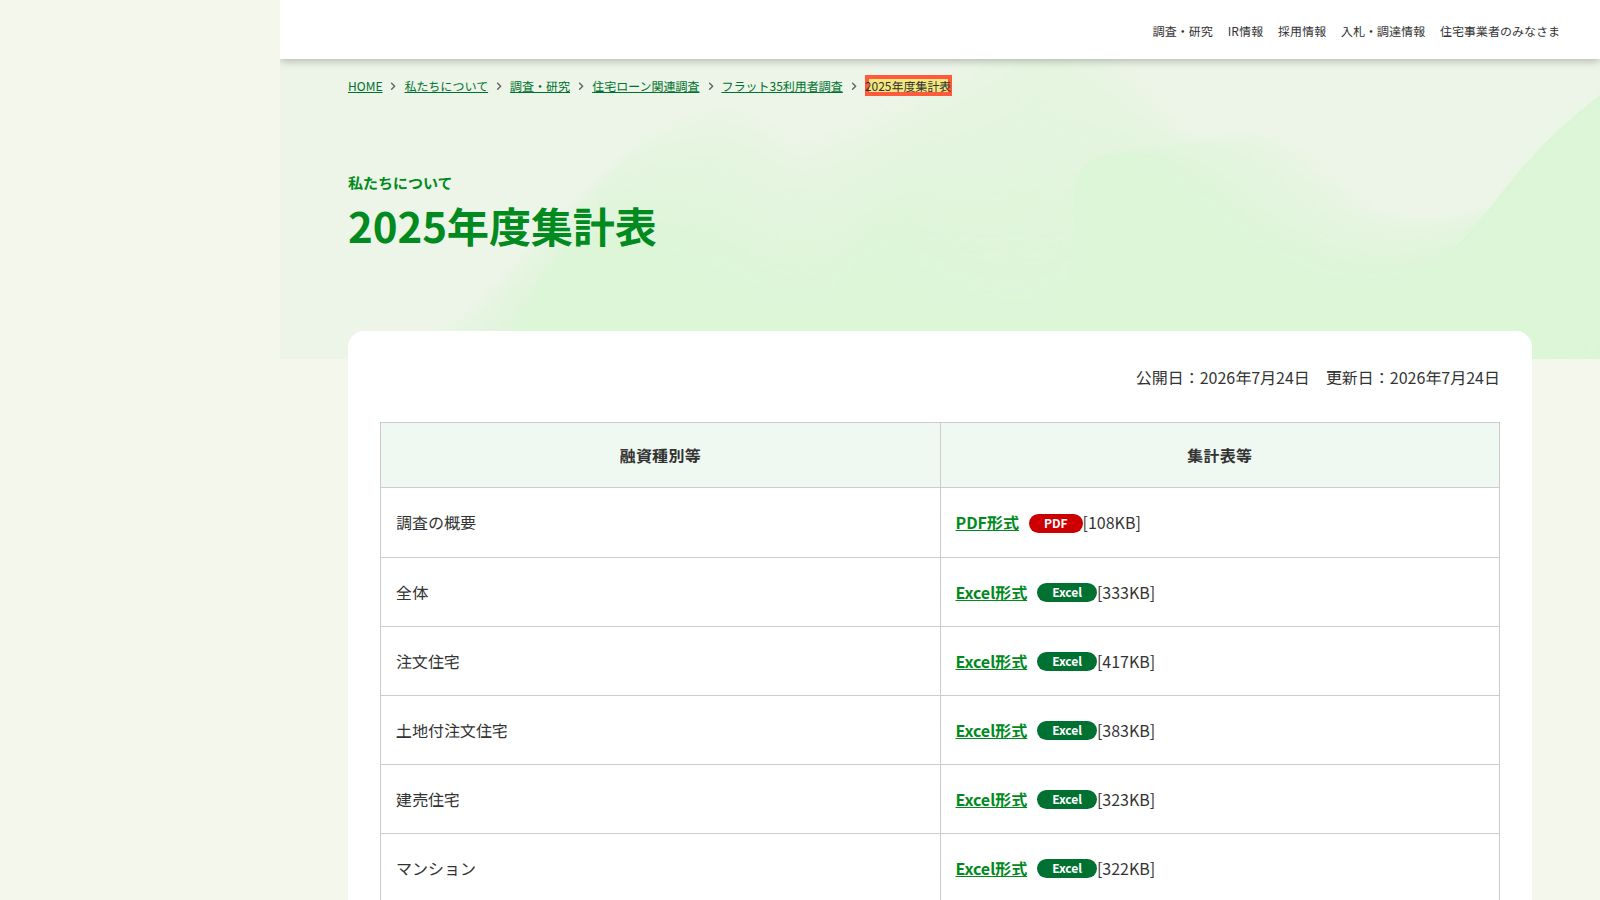Click the 集計表等 column header
Image resolution: width=1600 pixels, height=900 pixels.
tap(1220, 456)
